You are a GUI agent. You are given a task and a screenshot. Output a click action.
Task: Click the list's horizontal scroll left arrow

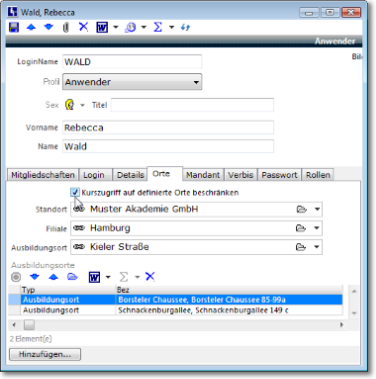coord(14,324)
